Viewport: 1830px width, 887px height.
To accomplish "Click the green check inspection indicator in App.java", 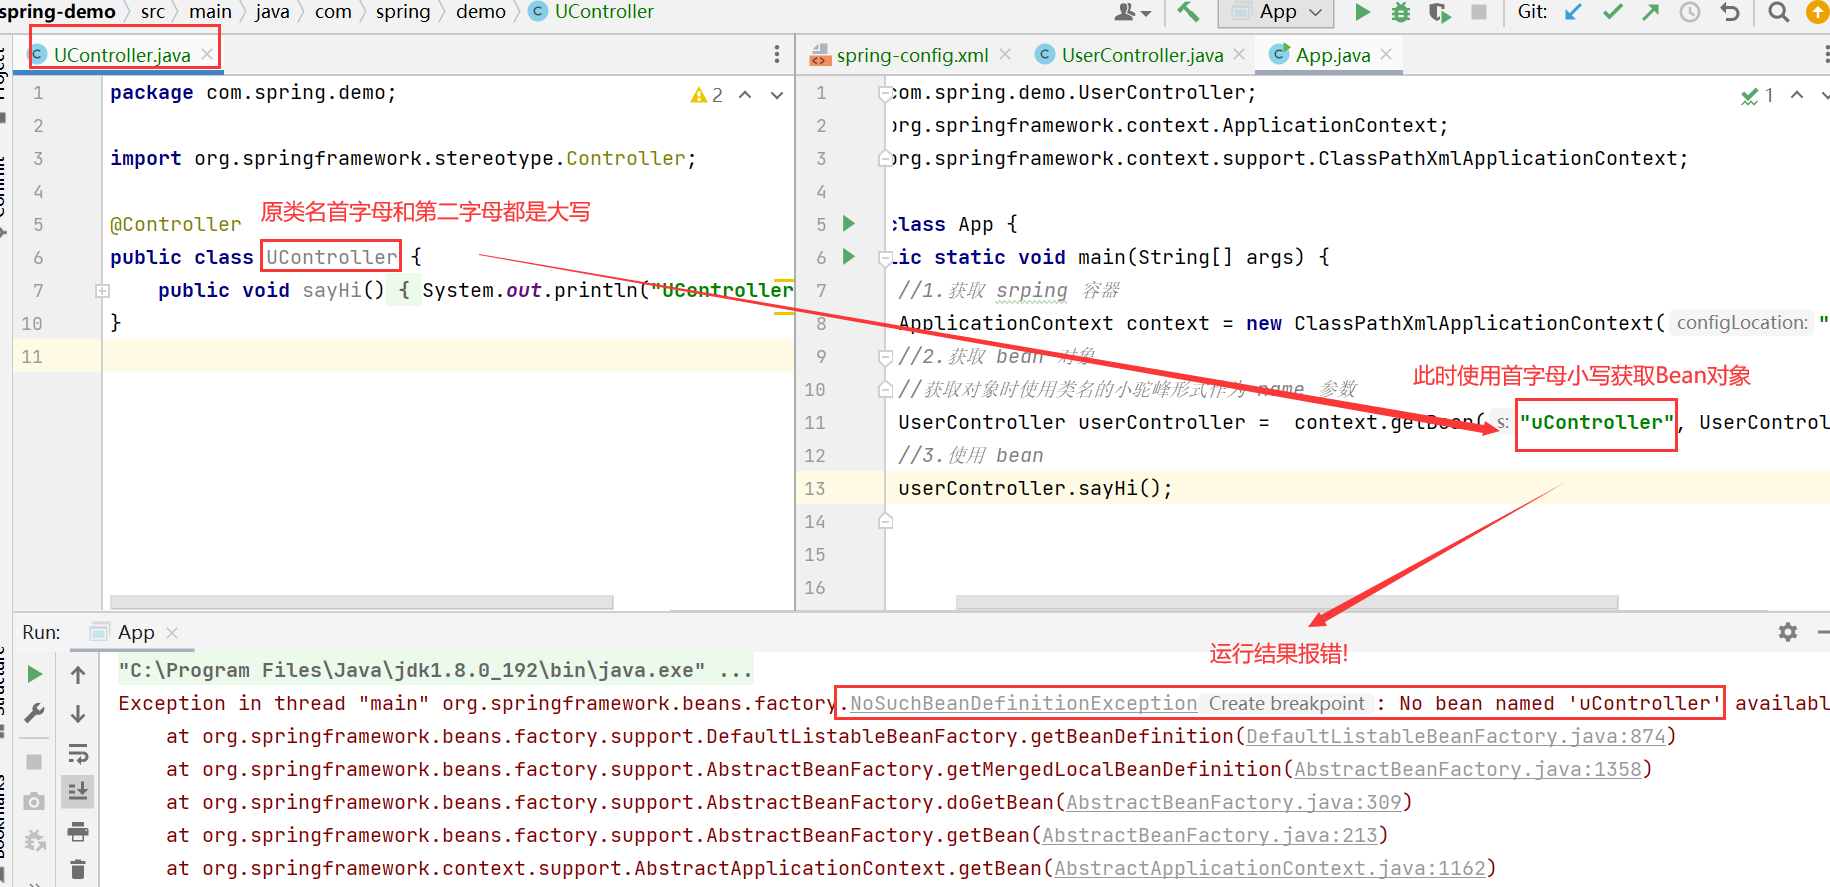I will coord(1757,96).
